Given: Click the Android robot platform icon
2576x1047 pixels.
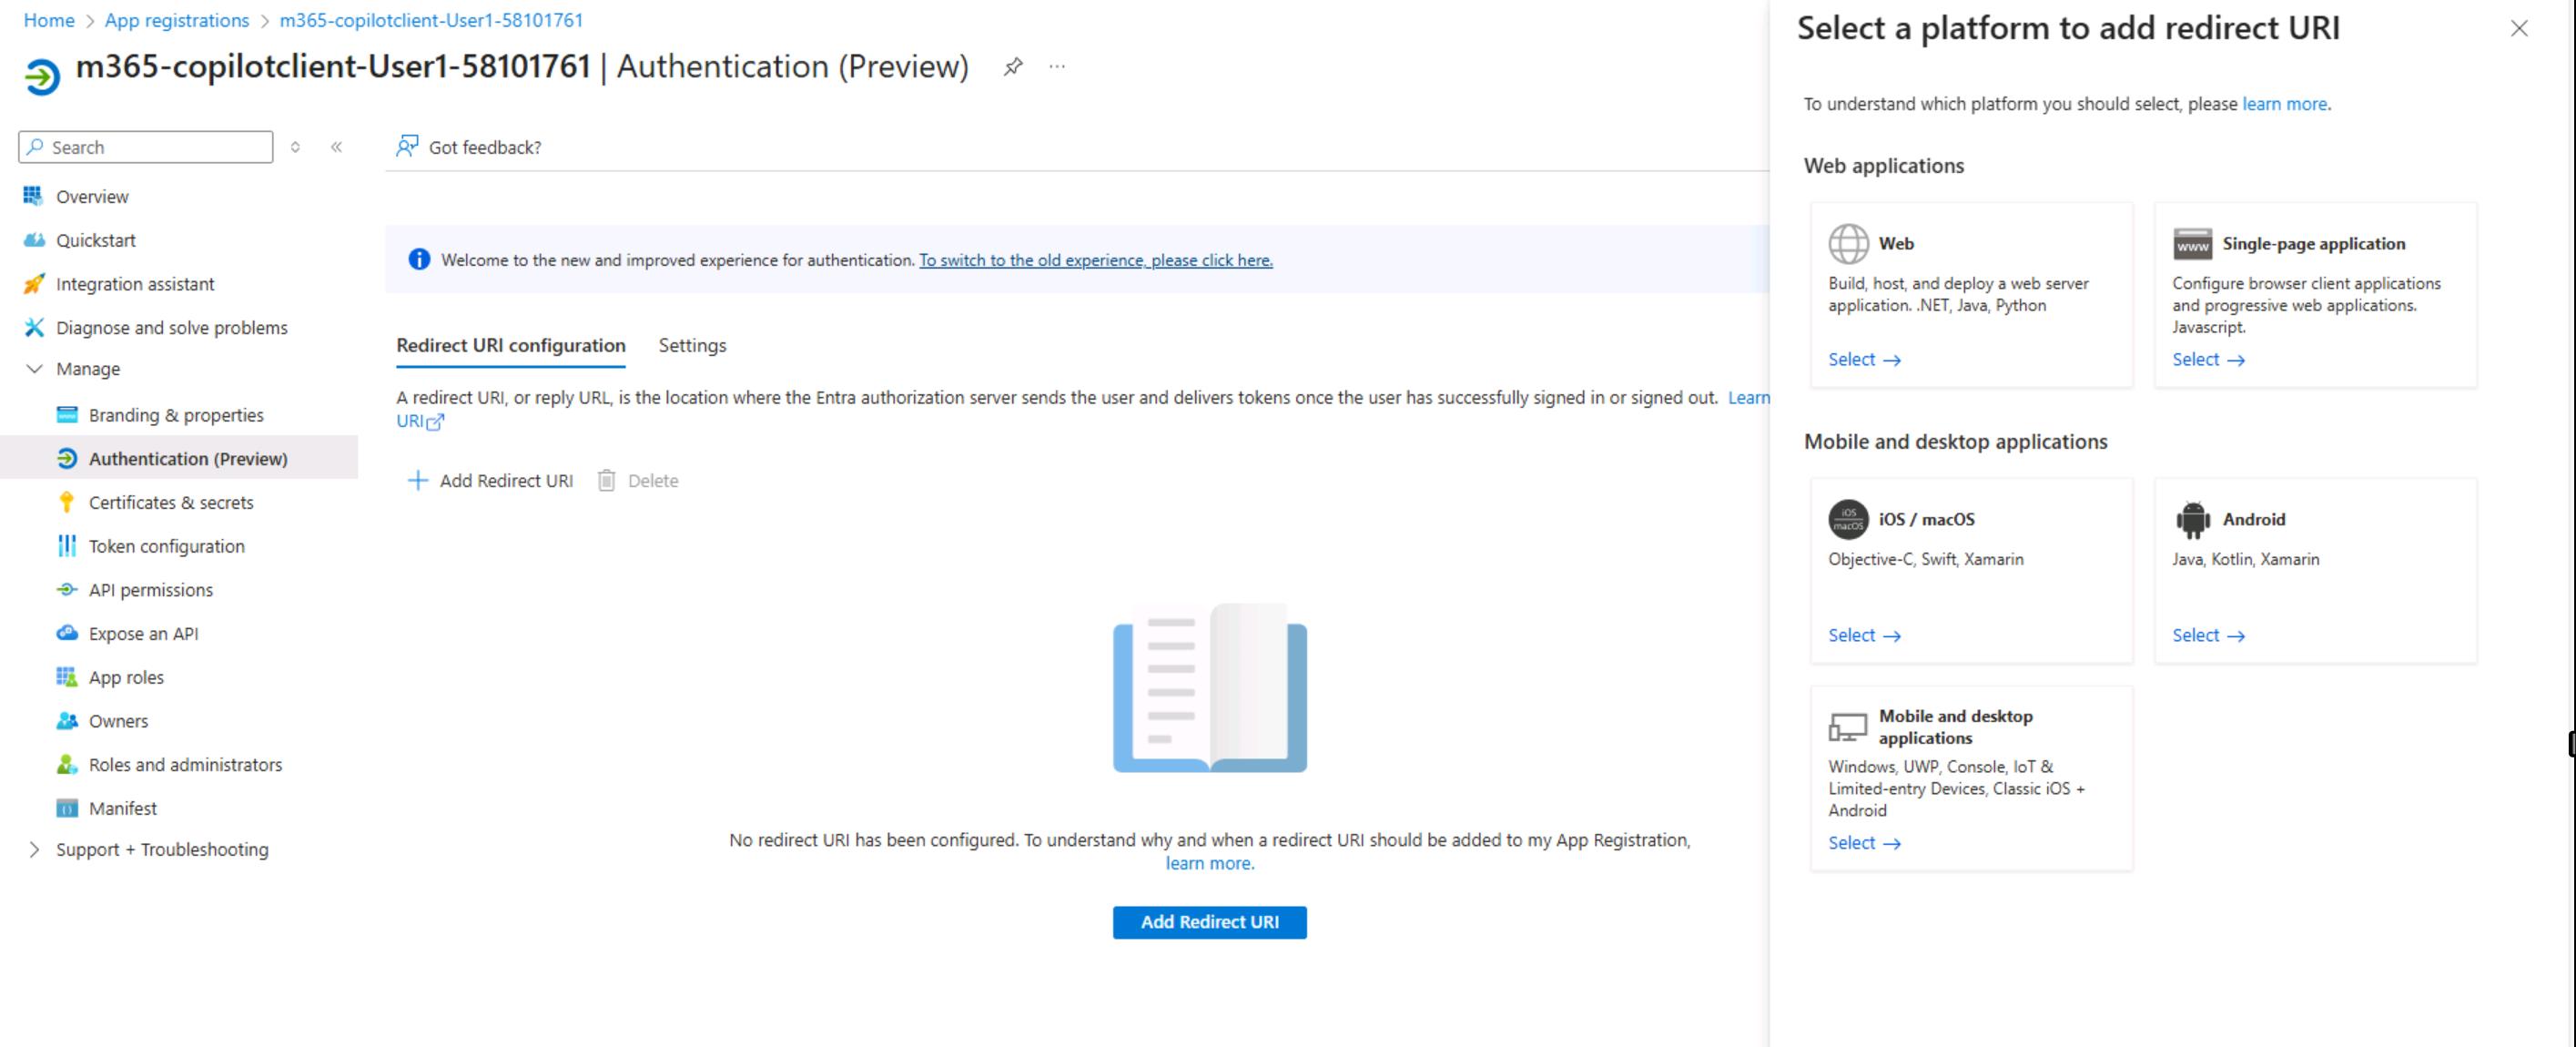Looking at the screenshot, I should pyautogui.click(x=2192, y=519).
